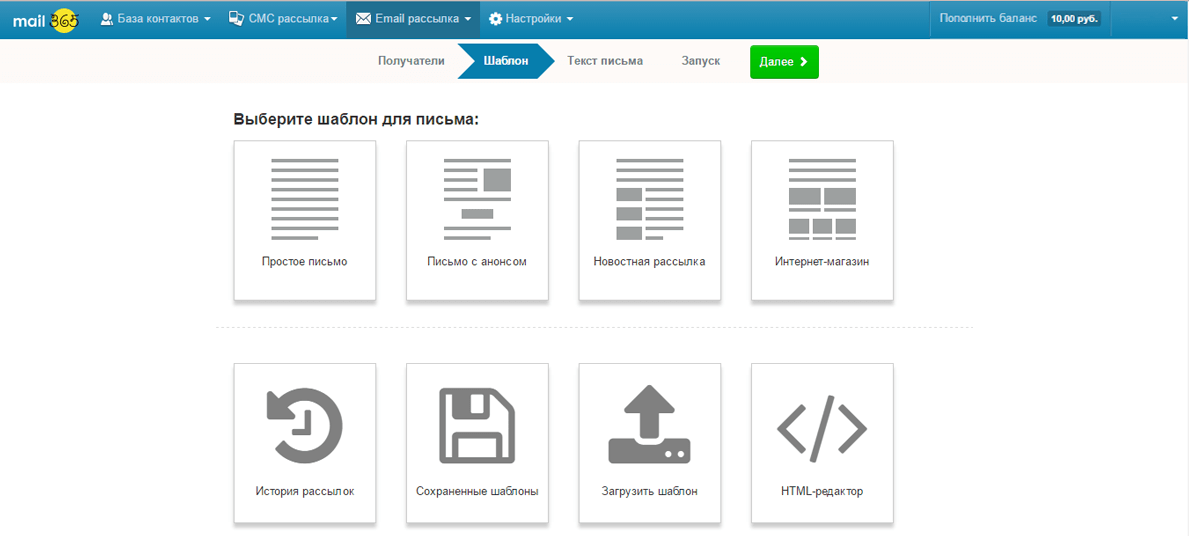Click the 10,00 руб. balance badge
Screen dimensions: 1189x536
point(1074,19)
